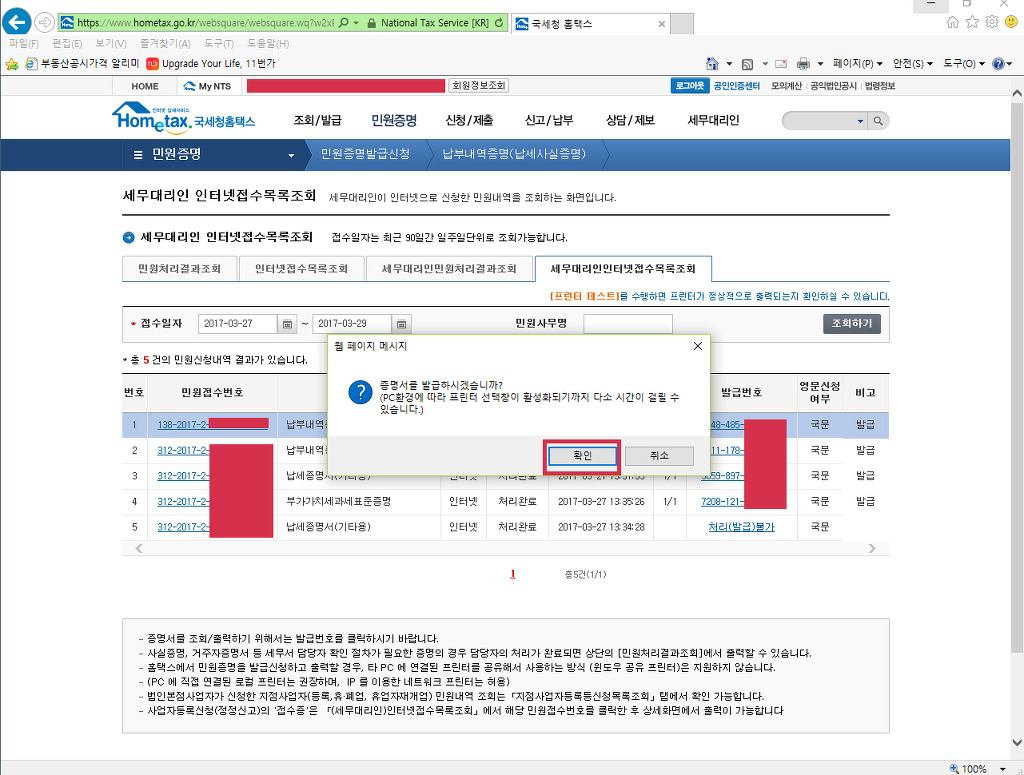Open the 민원증명발급신청 breadcrumb item
1024x775 pixels.
click(x=365, y=154)
